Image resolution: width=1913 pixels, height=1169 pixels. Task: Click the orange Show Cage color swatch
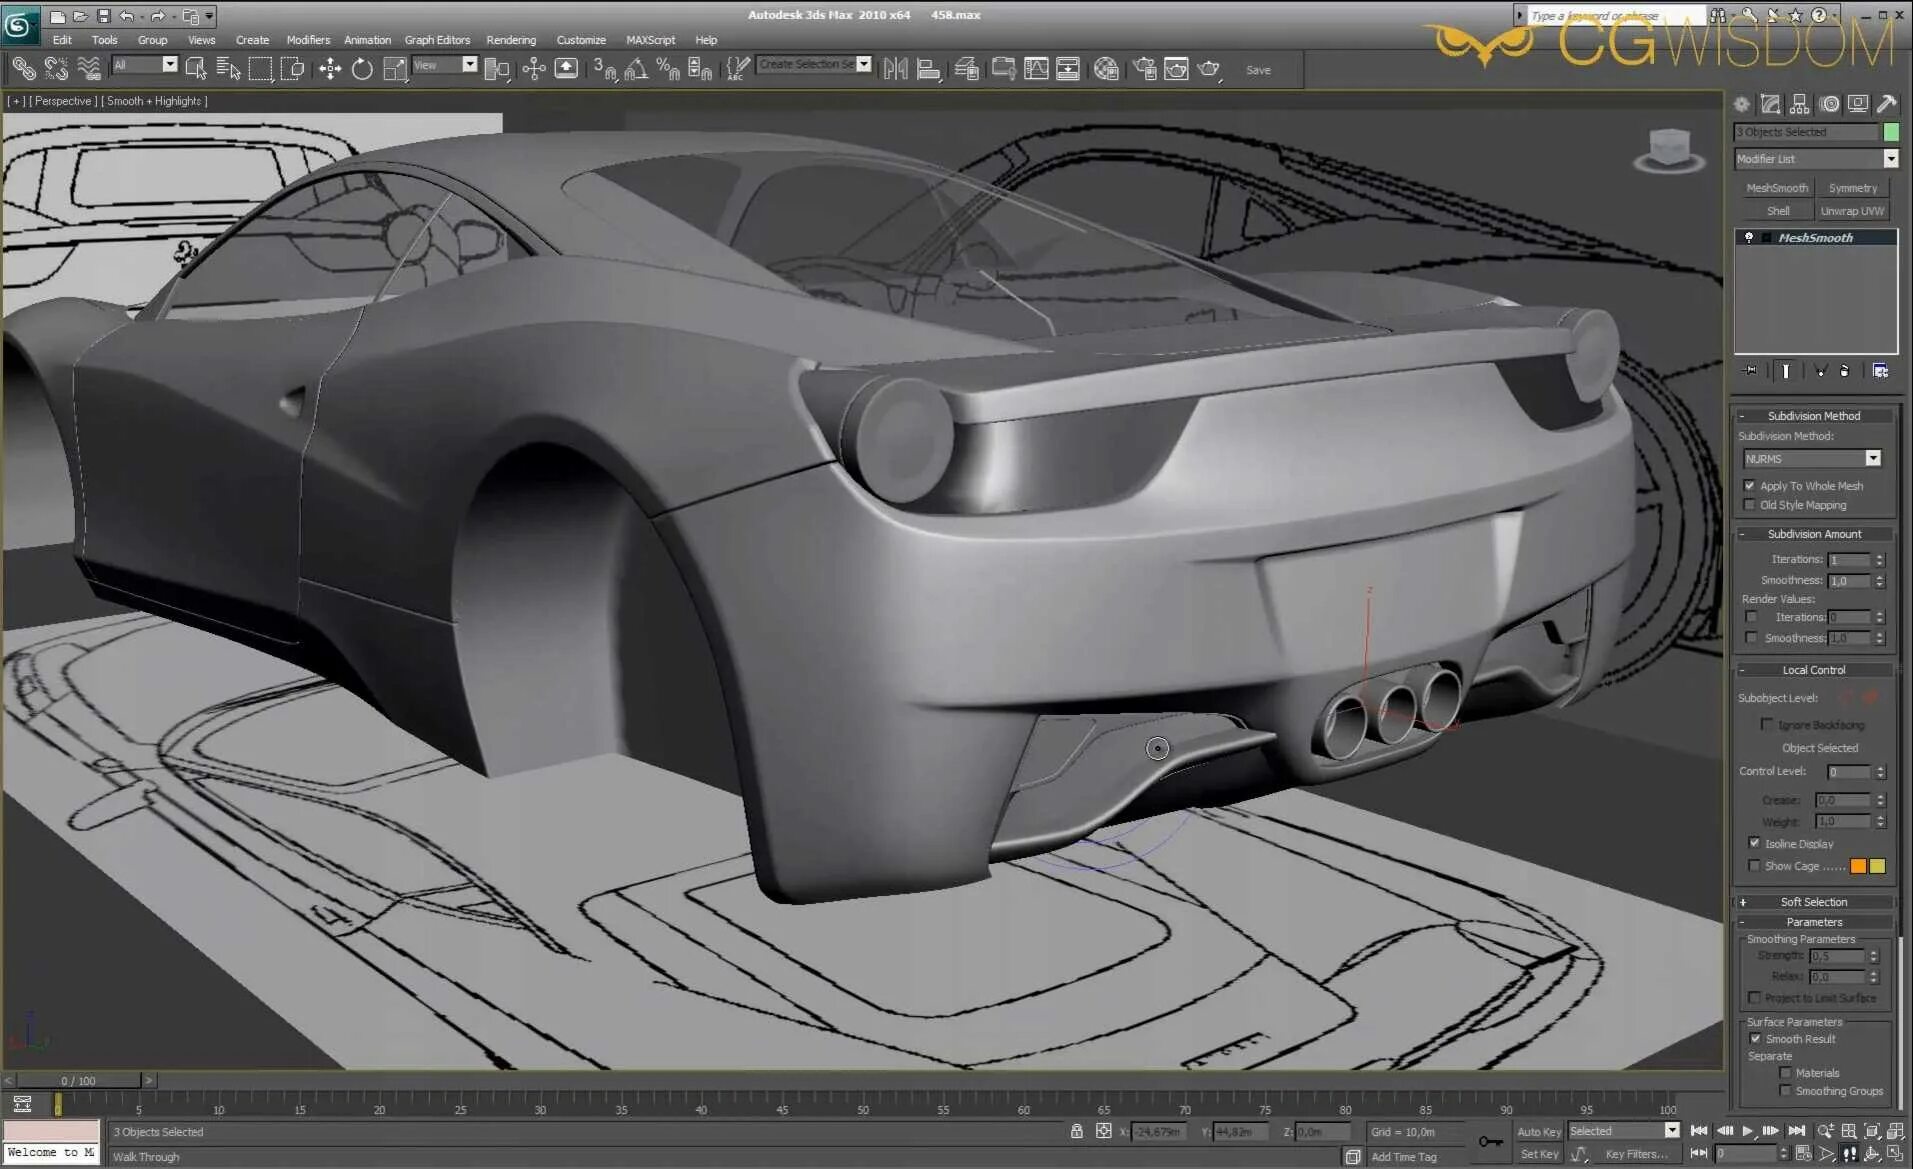click(x=1858, y=866)
